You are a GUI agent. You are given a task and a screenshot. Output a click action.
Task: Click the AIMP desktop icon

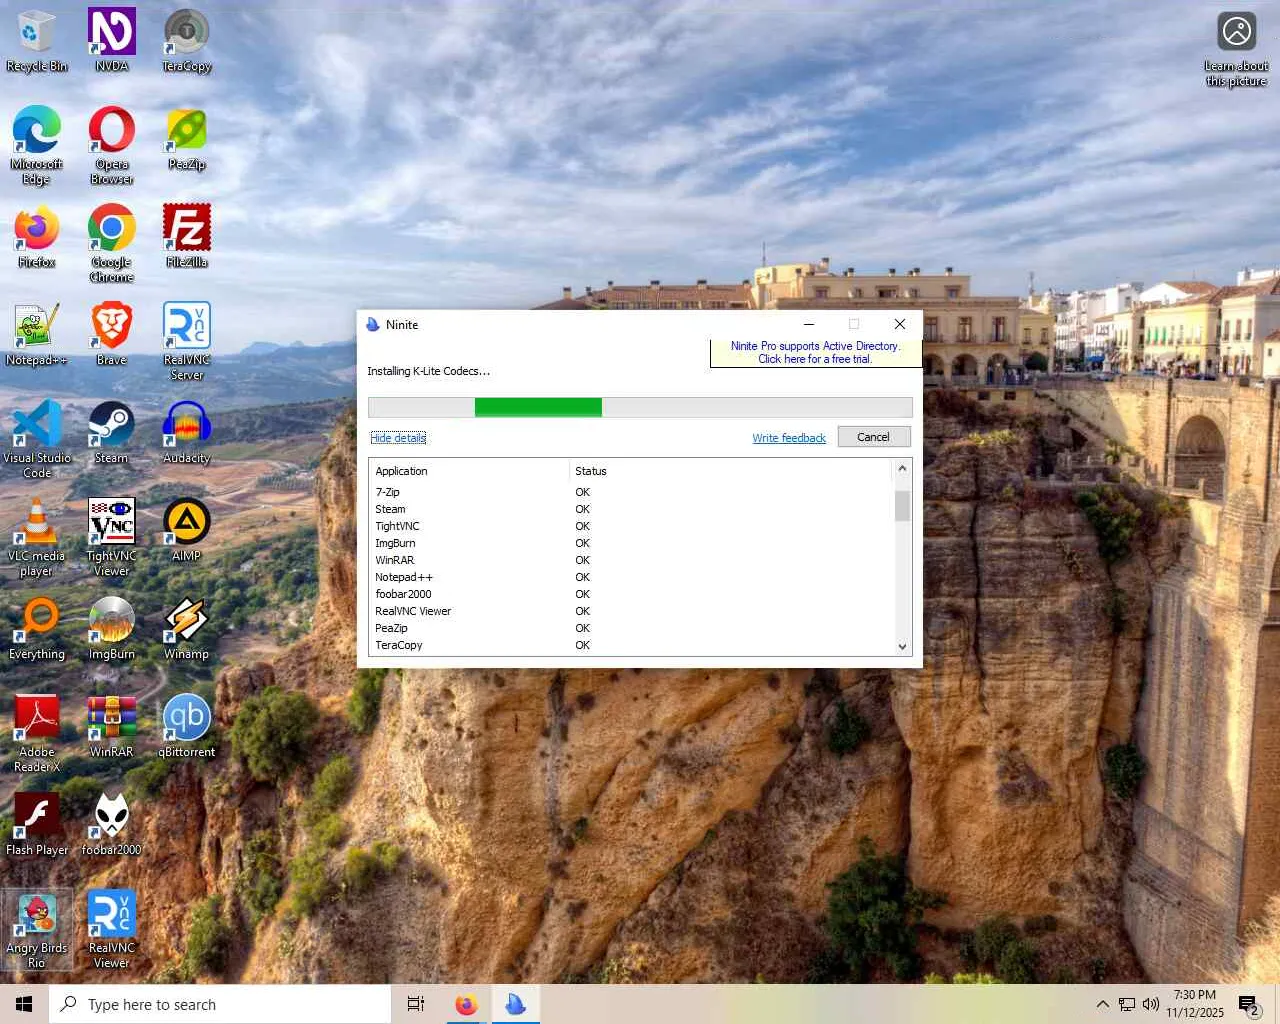pyautogui.click(x=187, y=531)
